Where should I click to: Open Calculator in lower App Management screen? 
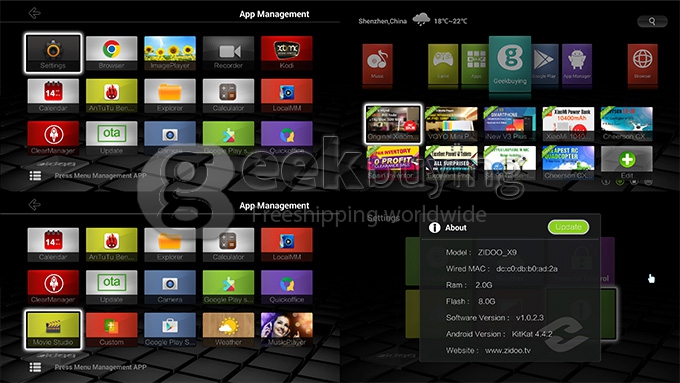coord(229,245)
